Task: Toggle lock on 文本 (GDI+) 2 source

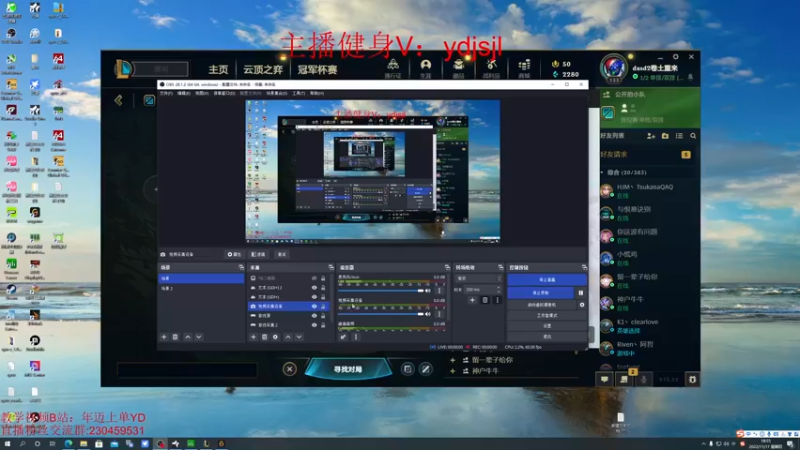Action: 323,288
